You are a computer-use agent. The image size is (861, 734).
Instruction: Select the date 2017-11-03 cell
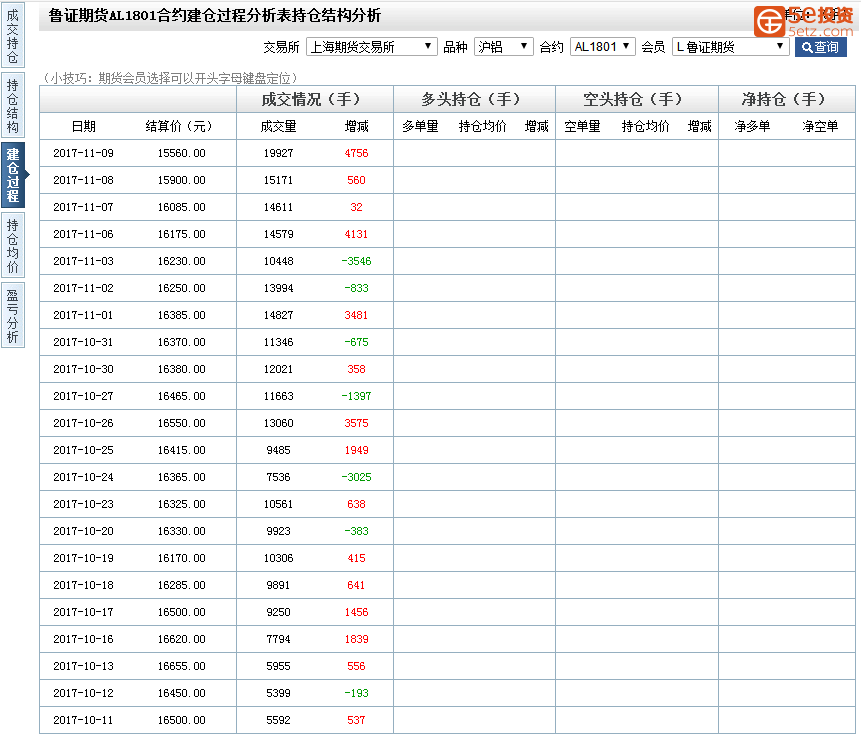point(83,261)
